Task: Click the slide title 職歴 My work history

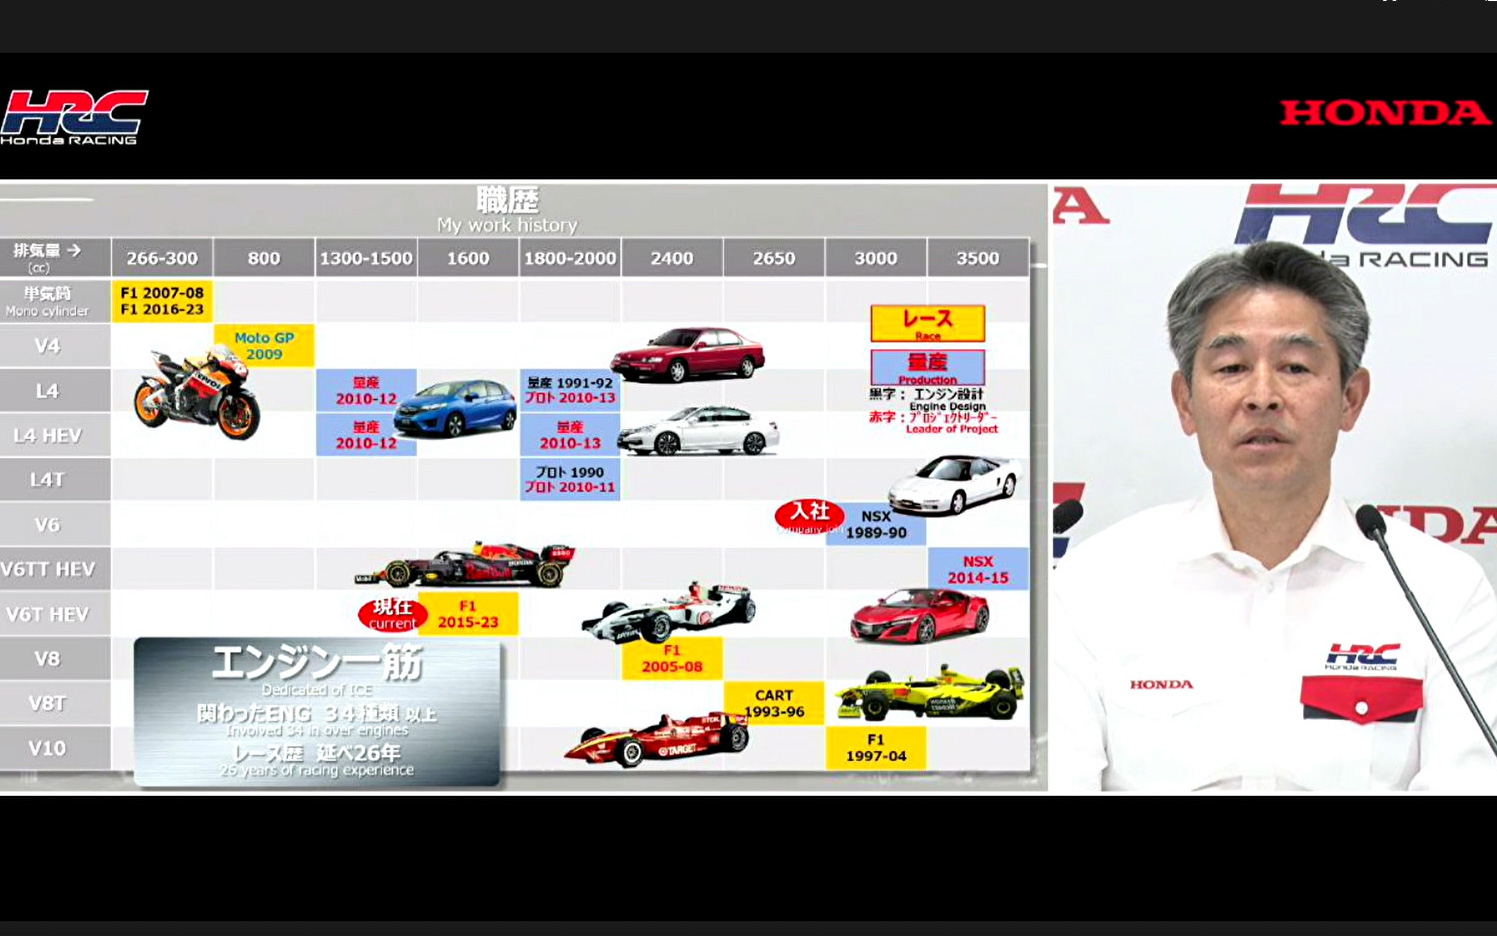Action: (507, 210)
